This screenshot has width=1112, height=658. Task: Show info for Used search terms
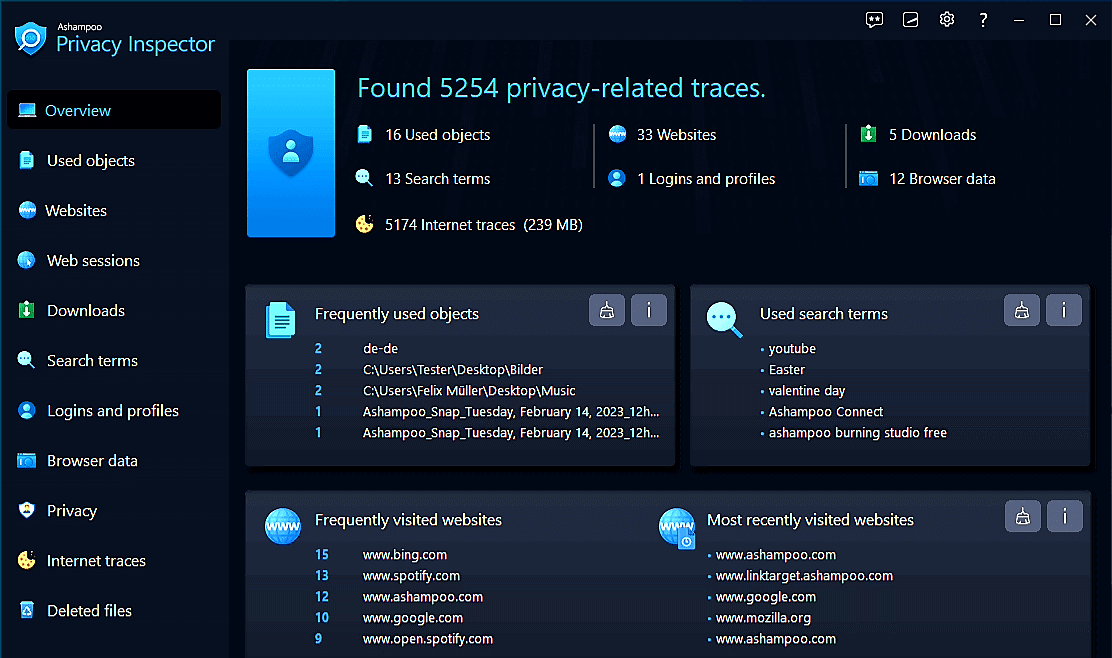[x=1064, y=310]
